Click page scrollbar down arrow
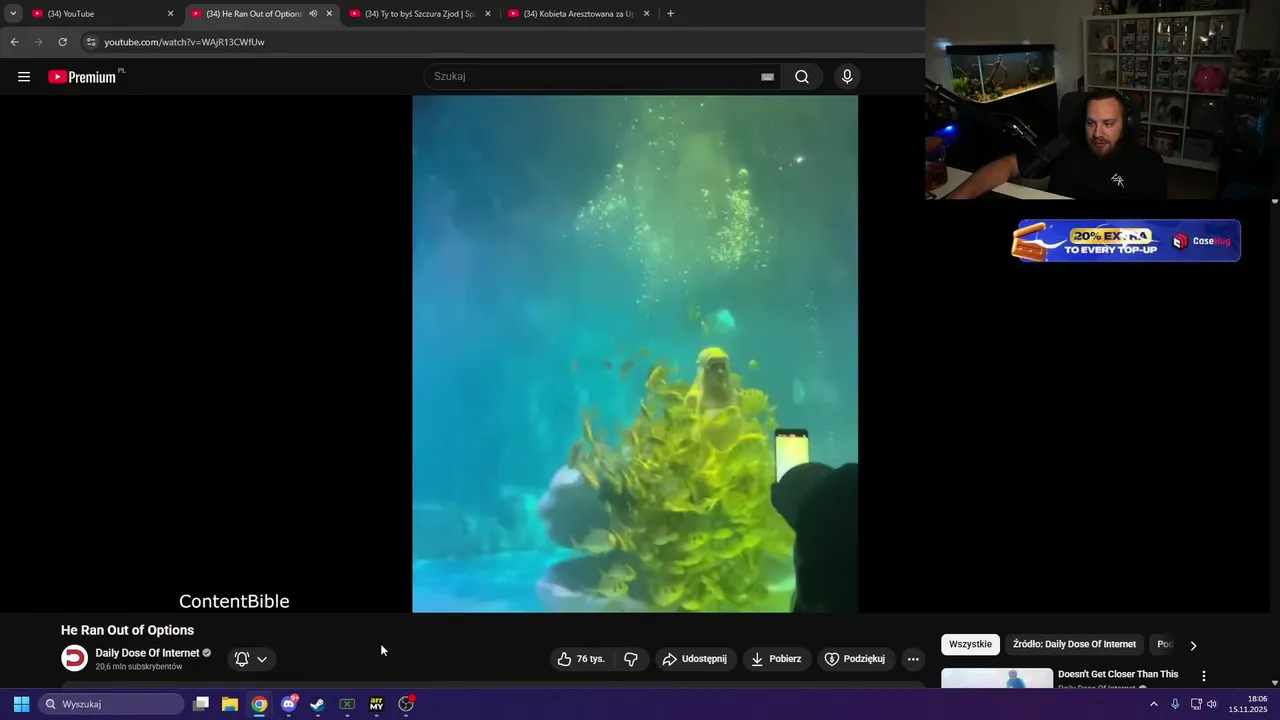The width and height of the screenshot is (1280, 720). (1275, 684)
